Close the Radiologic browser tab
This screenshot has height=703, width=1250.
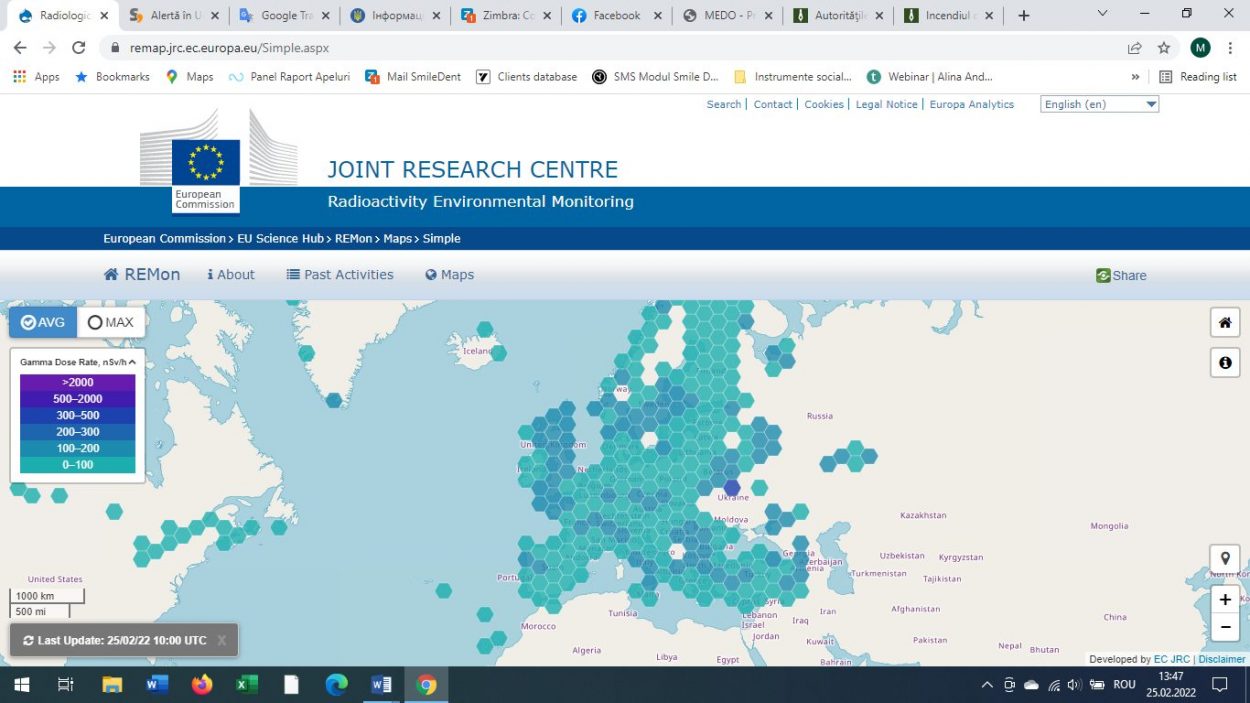click(x=104, y=15)
